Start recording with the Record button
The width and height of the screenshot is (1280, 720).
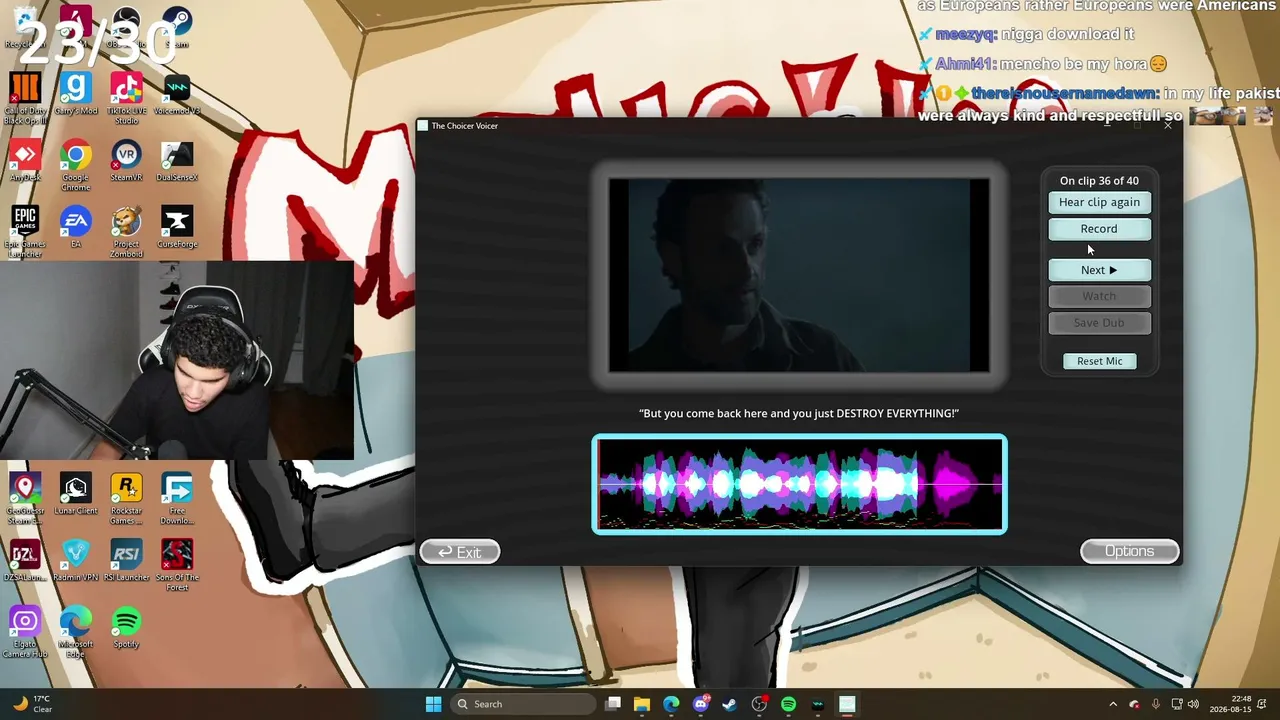[1099, 229]
